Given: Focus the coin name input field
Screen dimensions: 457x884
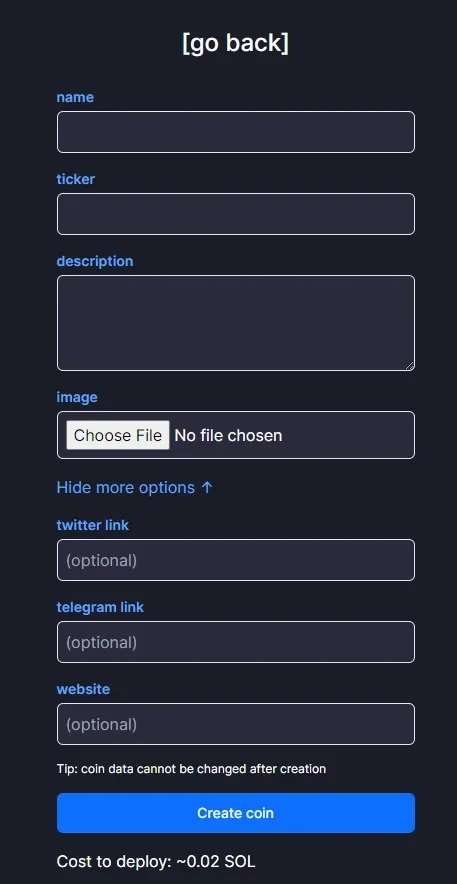Looking at the screenshot, I should [236, 132].
